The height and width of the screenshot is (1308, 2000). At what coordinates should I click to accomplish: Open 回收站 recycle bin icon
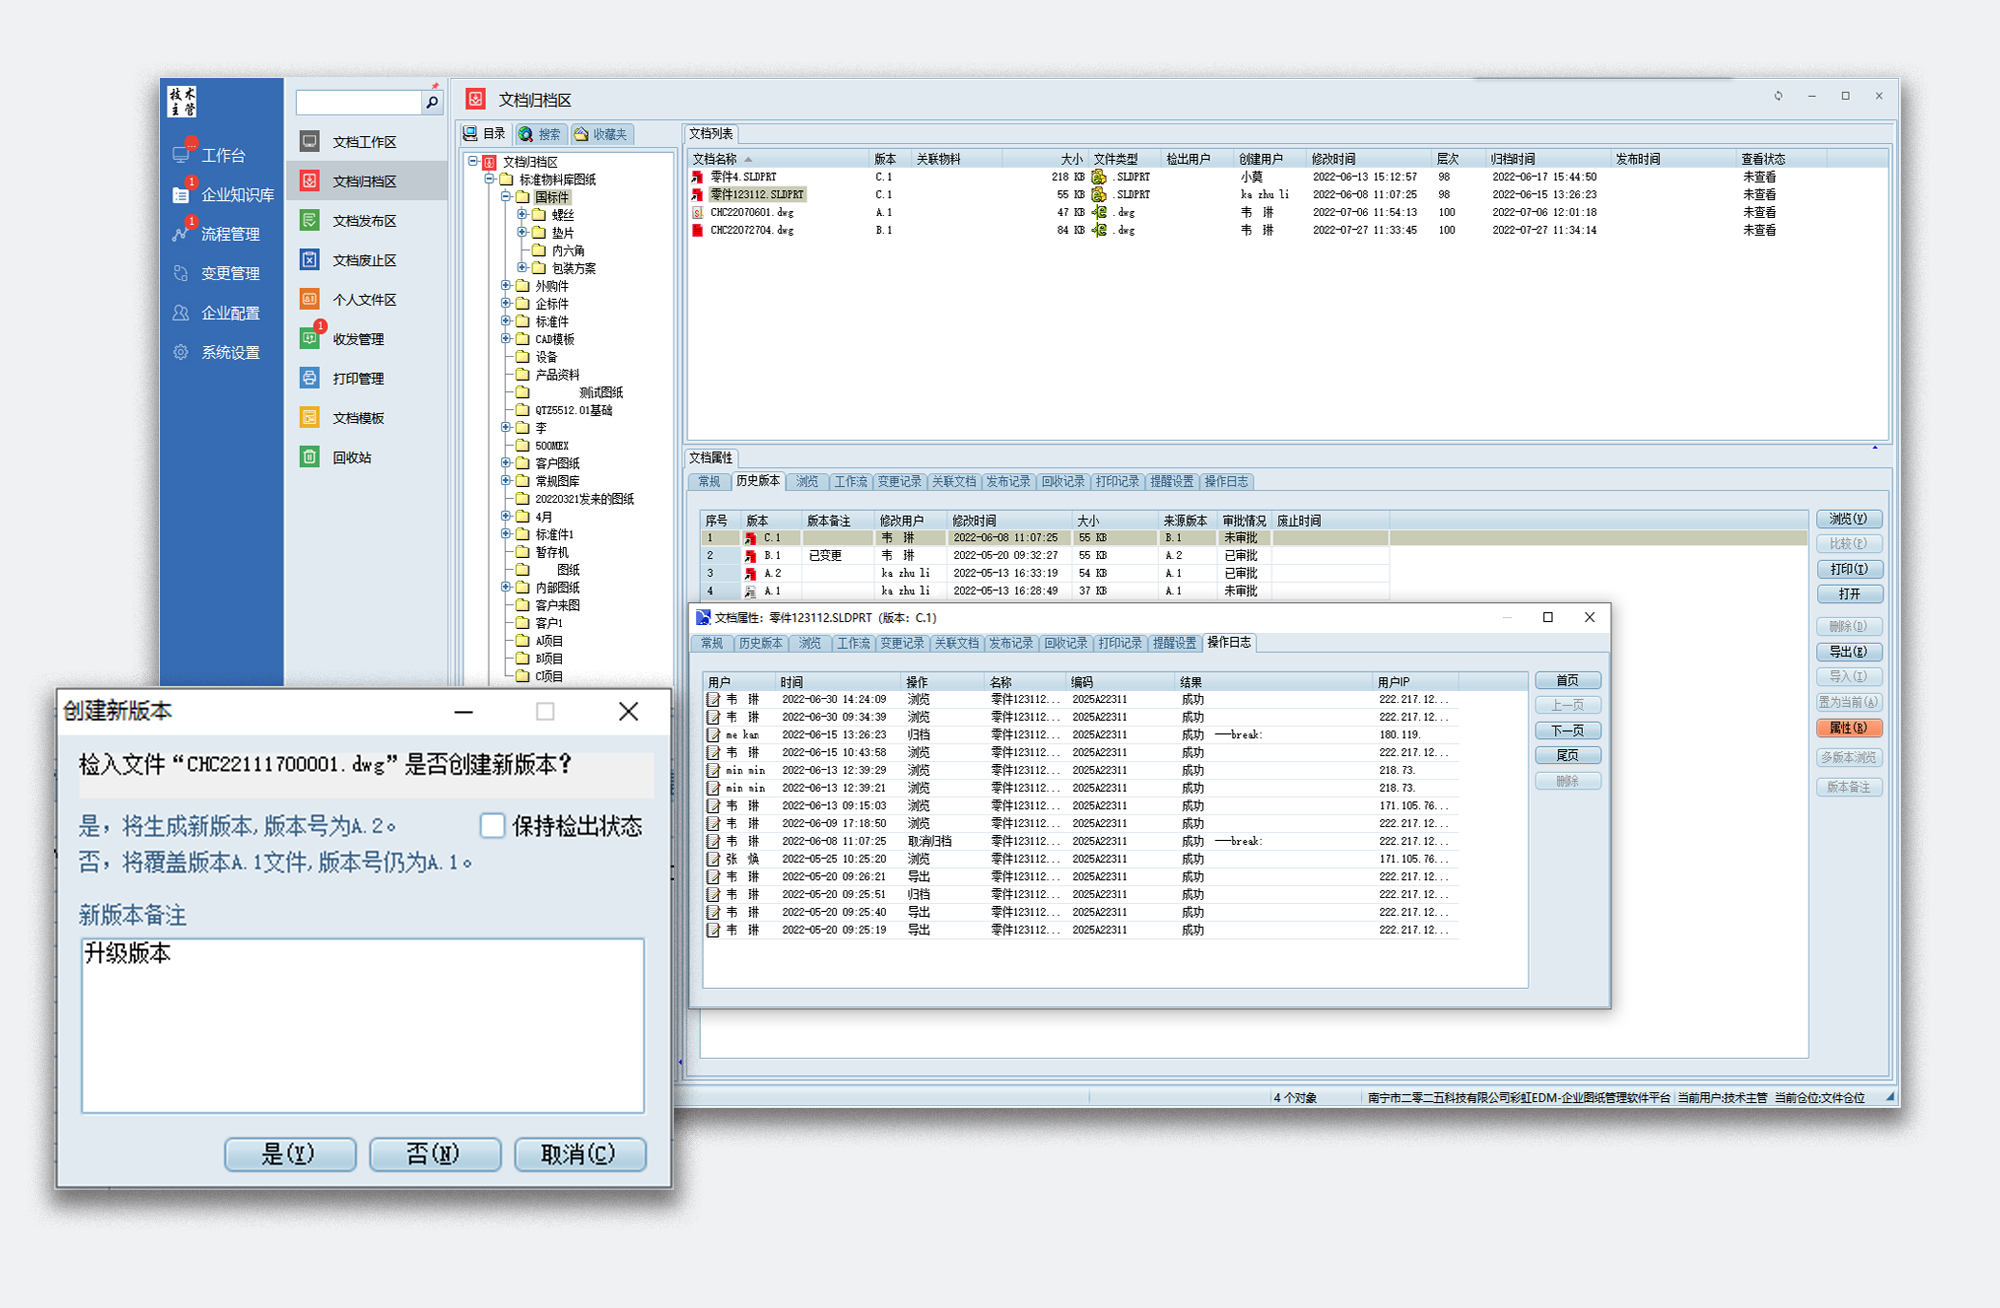(310, 457)
